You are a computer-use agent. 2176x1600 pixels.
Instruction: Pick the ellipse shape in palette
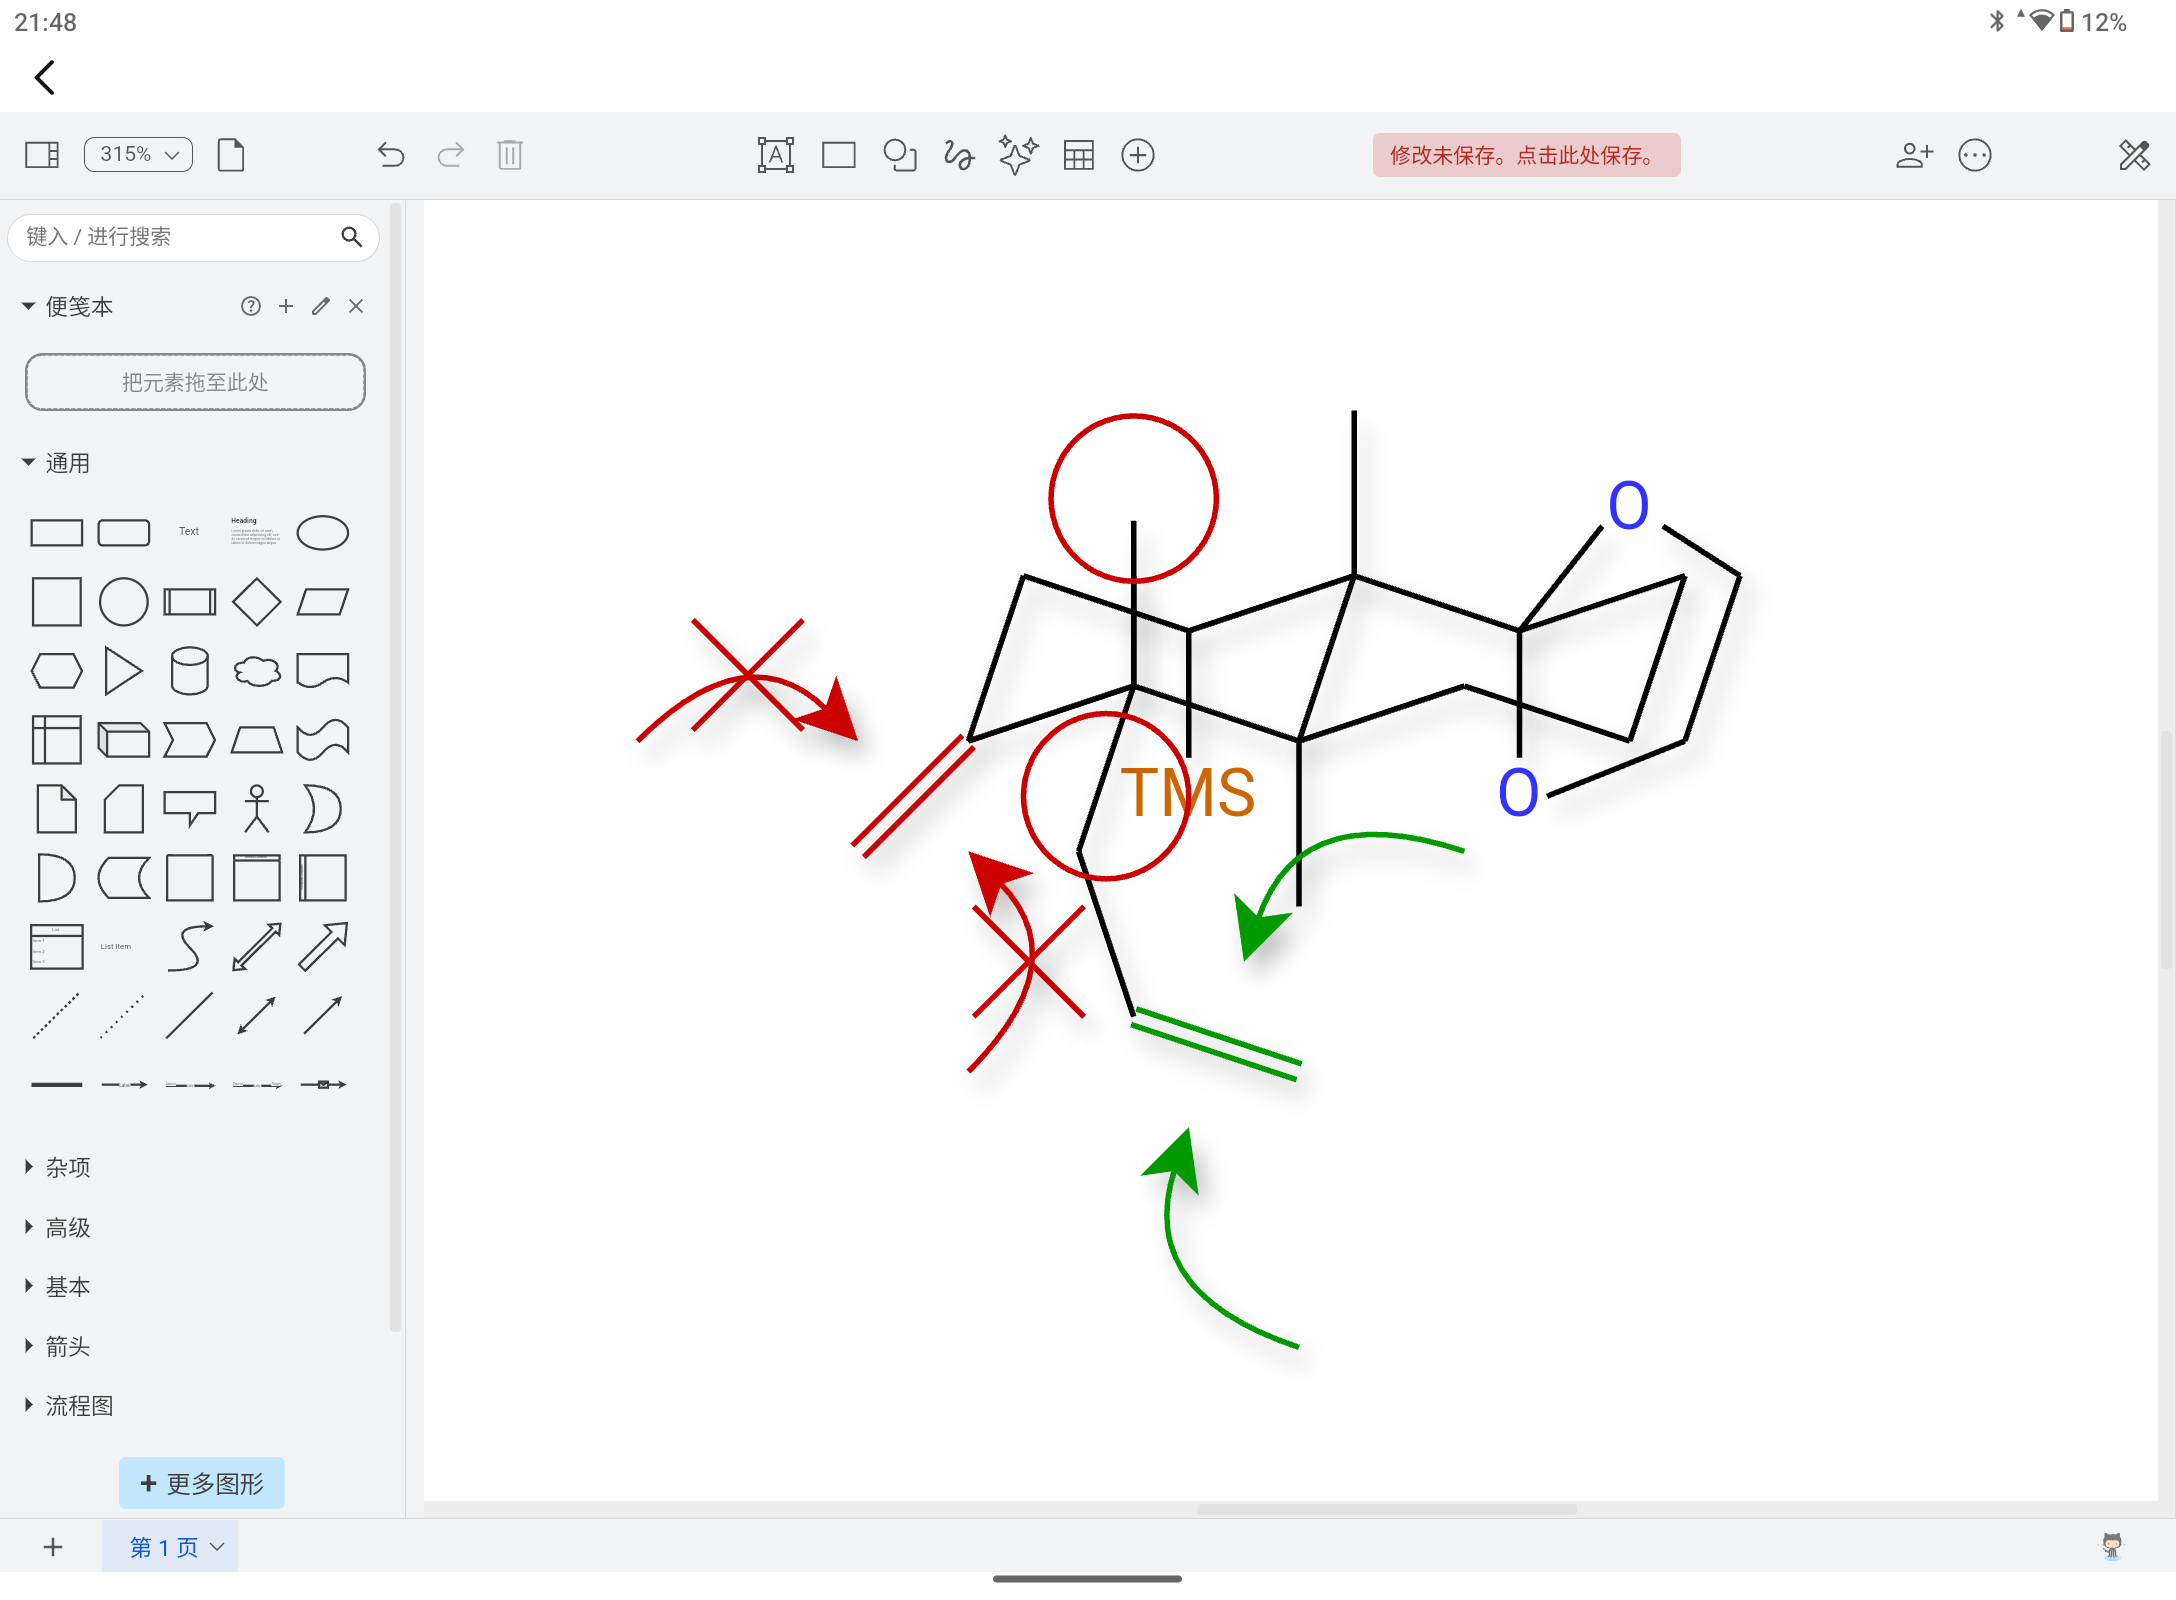[x=323, y=533]
